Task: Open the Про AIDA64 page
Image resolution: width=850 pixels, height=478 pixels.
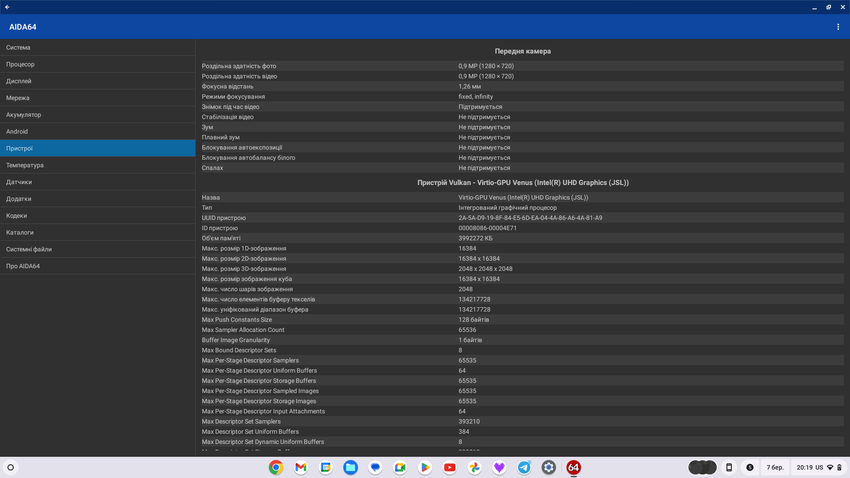Action: (97, 266)
